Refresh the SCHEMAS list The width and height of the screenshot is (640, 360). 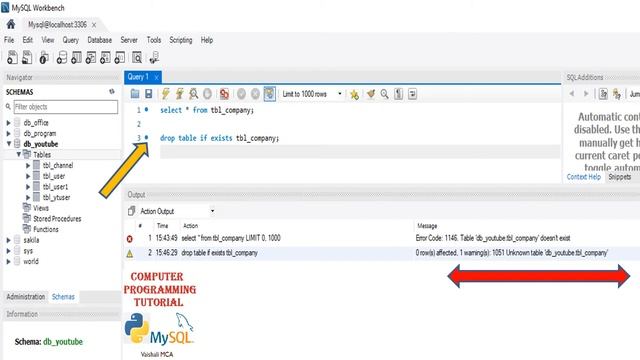[112, 91]
